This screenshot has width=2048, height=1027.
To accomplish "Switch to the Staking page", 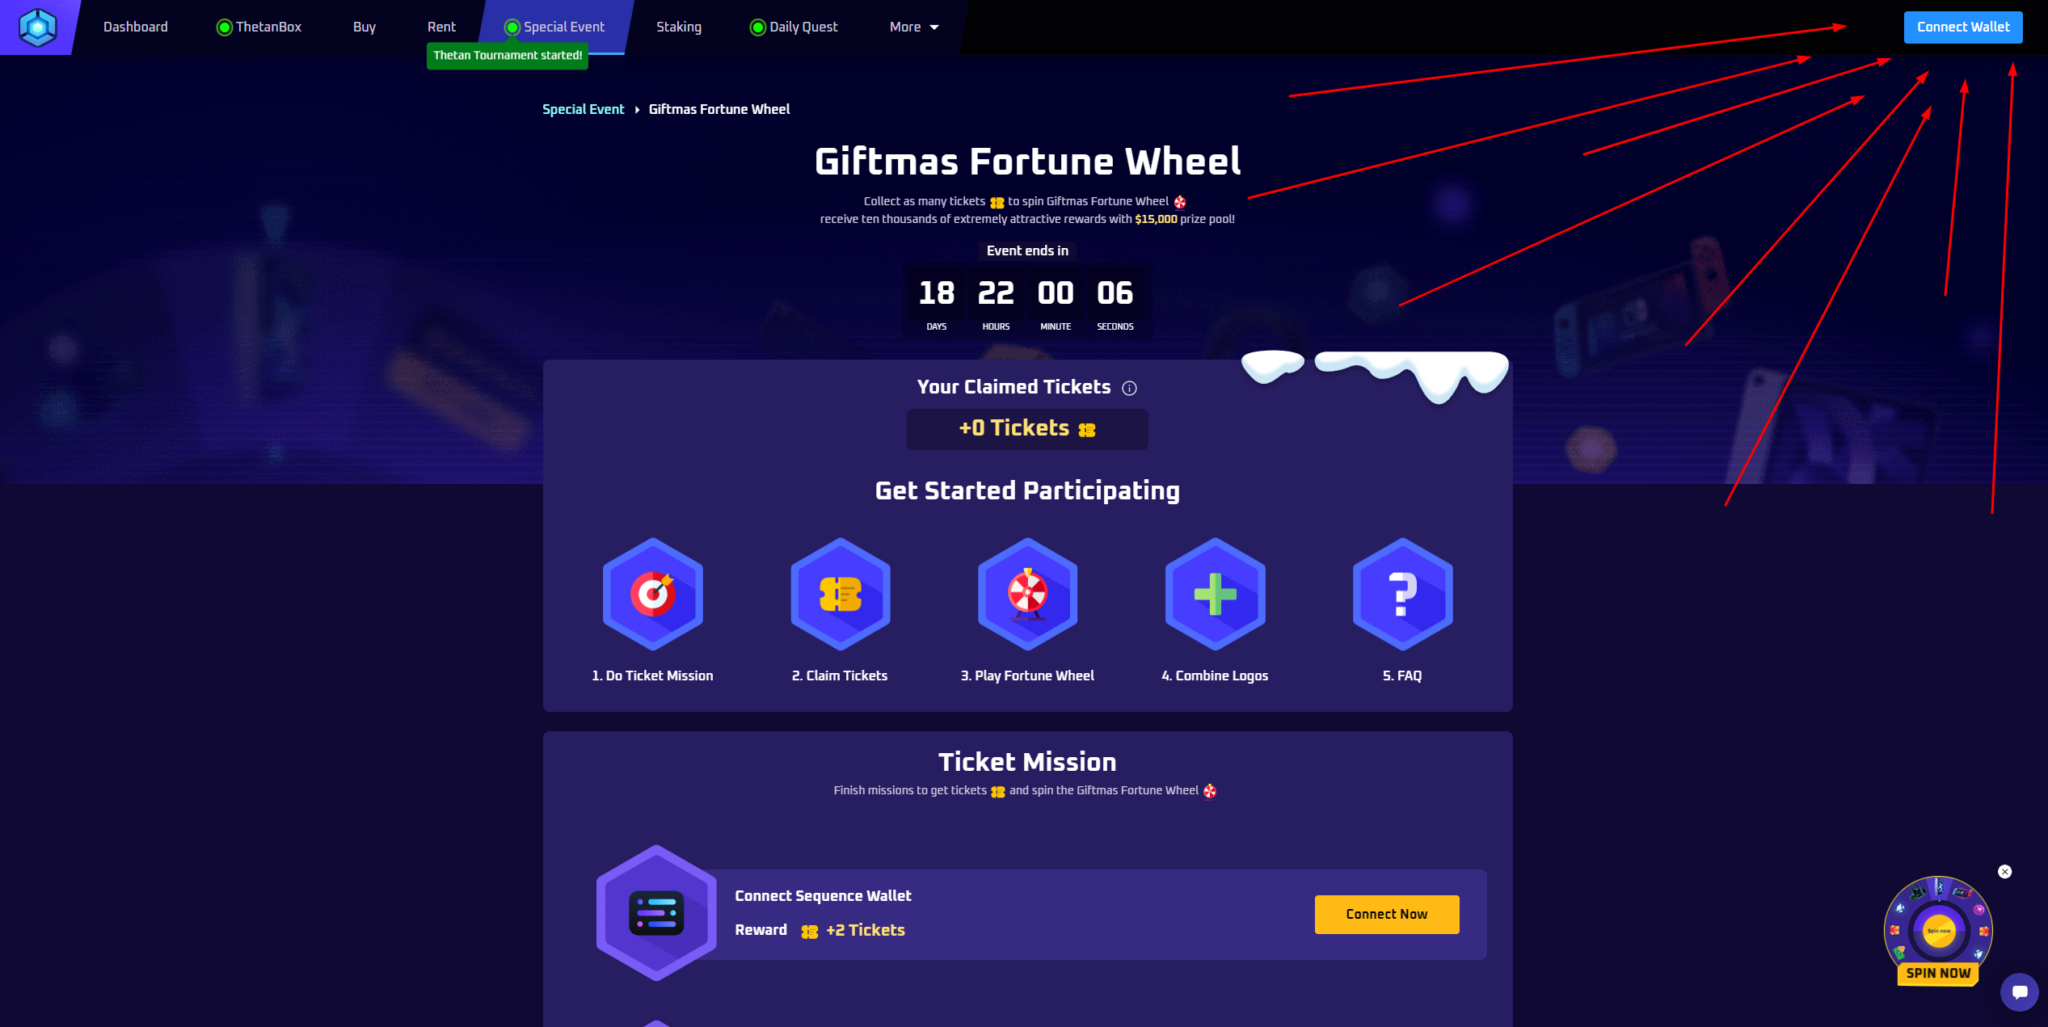I will (679, 27).
